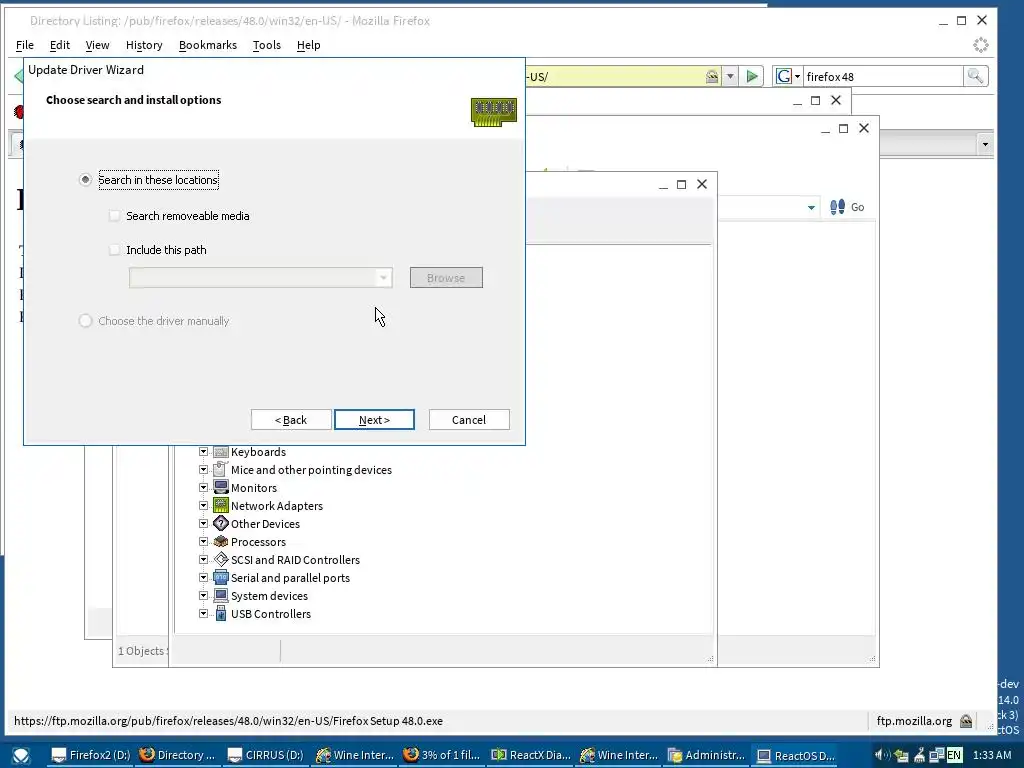
Task: Click the green hardware card icon in wizard
Action: coord(494,112)
